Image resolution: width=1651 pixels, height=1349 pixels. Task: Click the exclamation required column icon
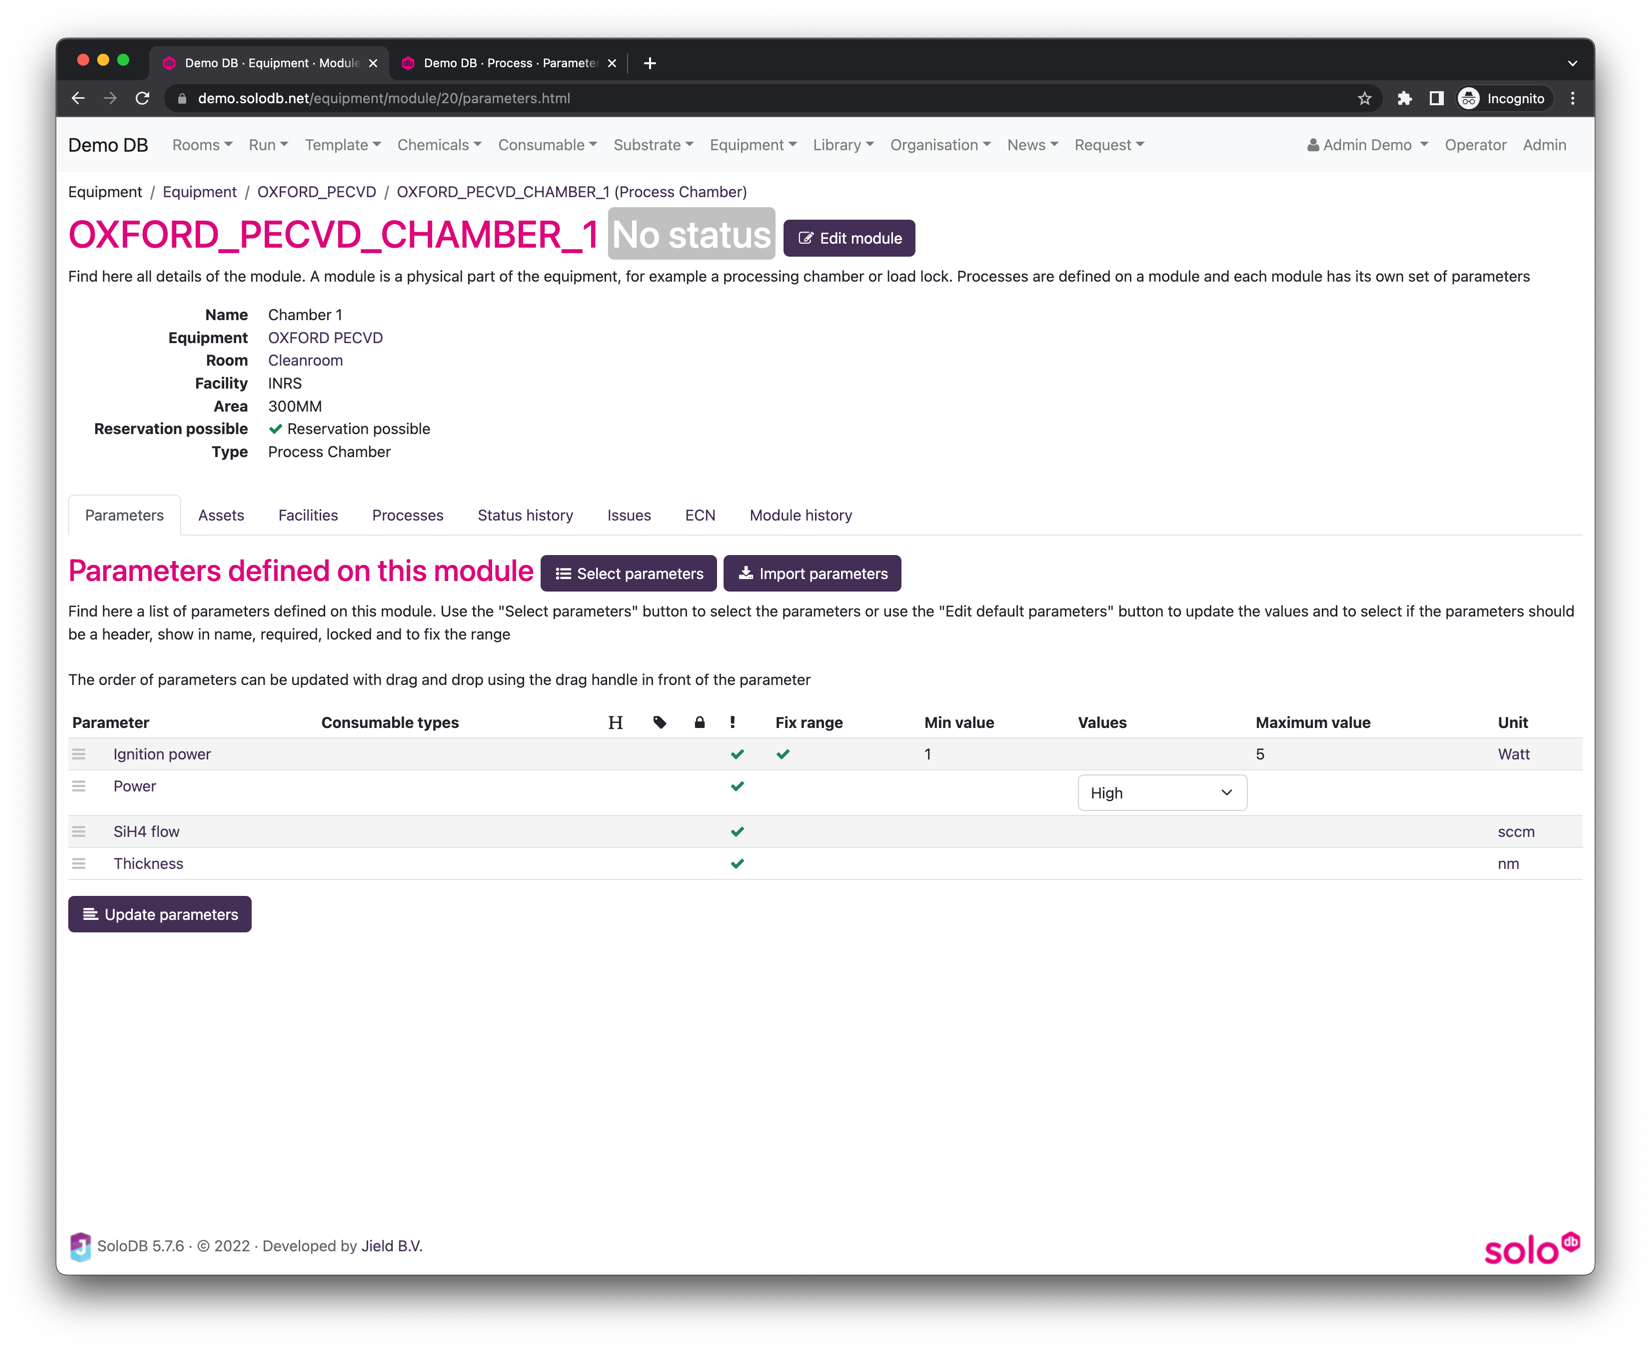(x=733, y=722)
